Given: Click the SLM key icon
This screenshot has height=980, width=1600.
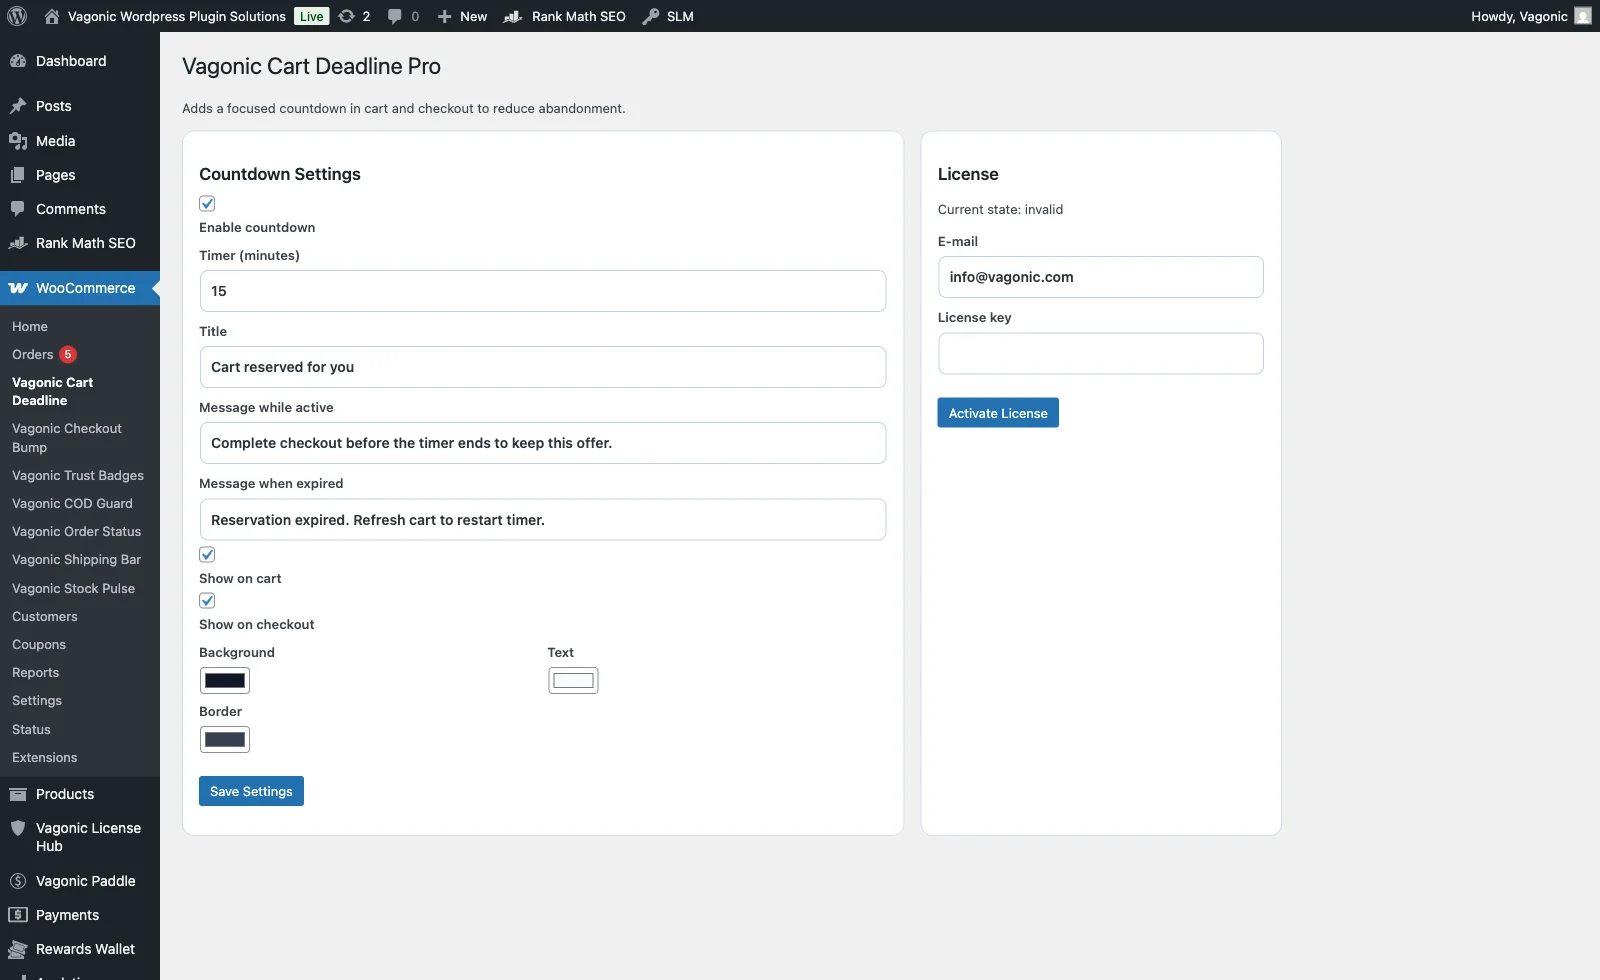Looking at the screenshot, I should 651,16.
